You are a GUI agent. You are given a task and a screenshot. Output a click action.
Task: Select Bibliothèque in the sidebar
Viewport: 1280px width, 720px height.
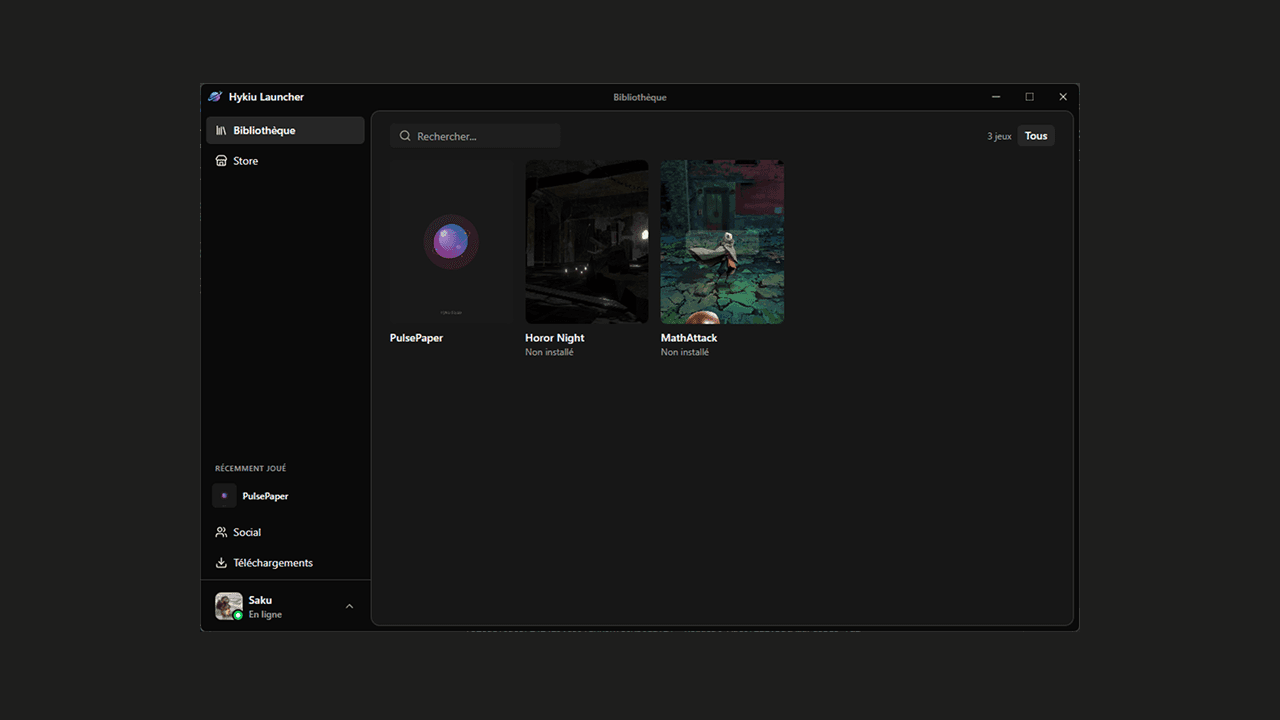coord(285,130)
